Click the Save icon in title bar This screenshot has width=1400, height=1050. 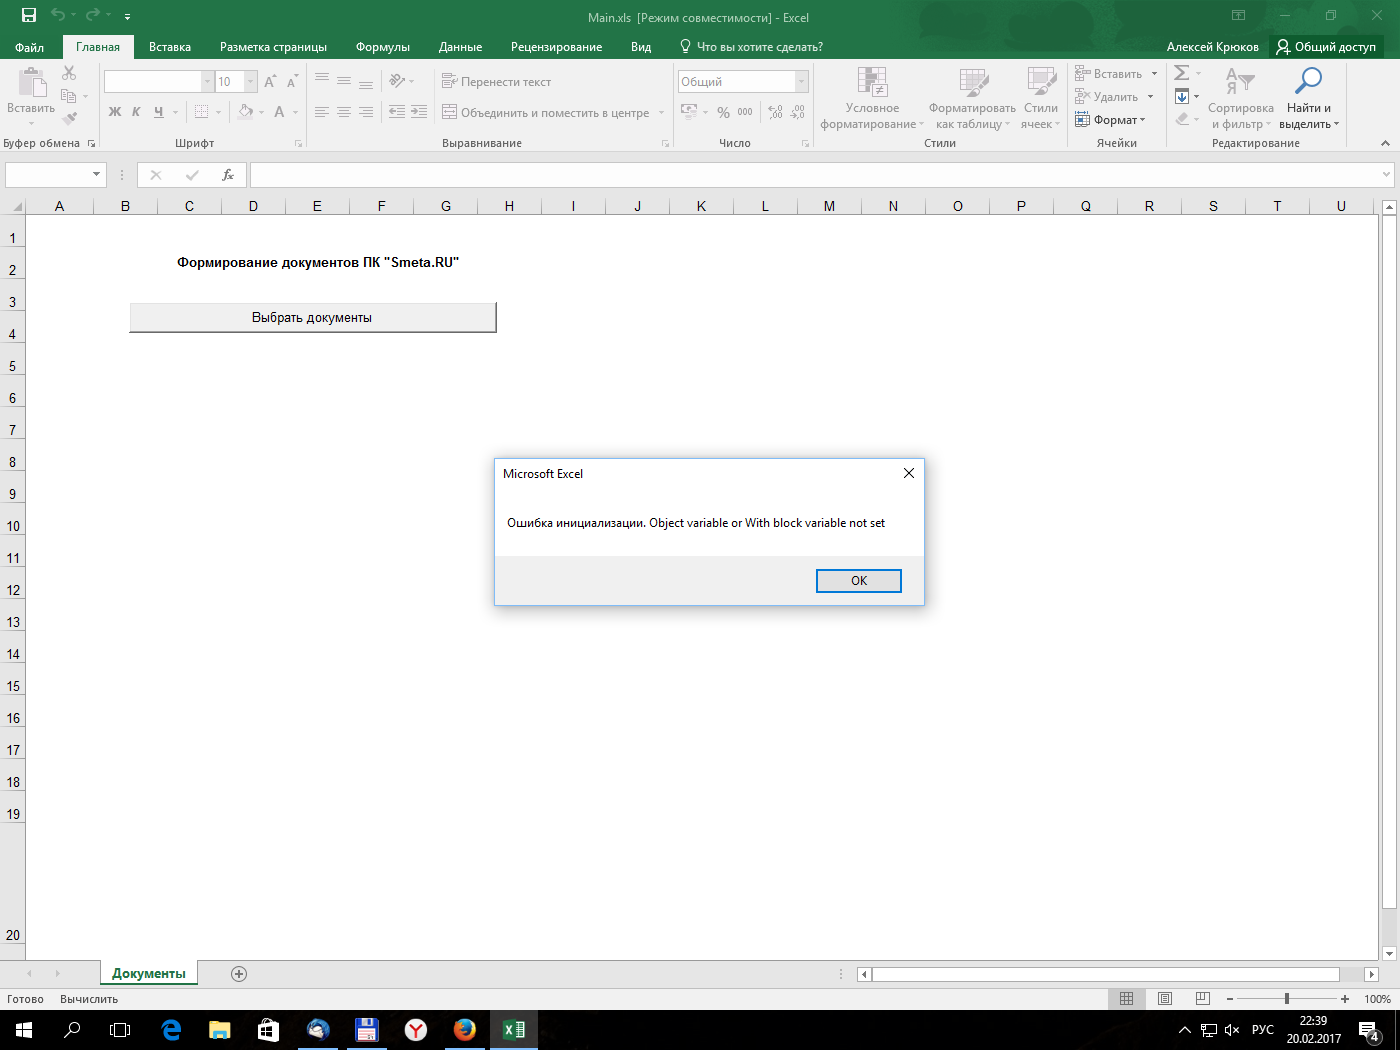(29, 16)
